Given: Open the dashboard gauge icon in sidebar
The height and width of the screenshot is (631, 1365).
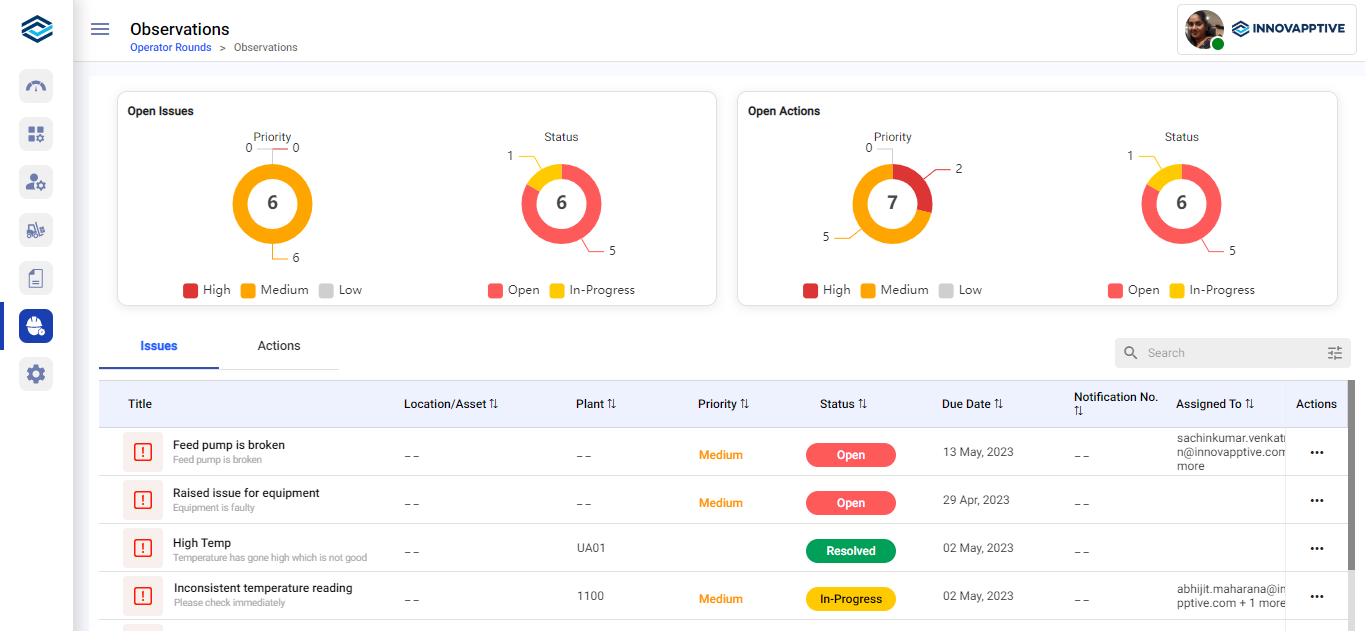Looking at the screenshot, I should (36, 86).
